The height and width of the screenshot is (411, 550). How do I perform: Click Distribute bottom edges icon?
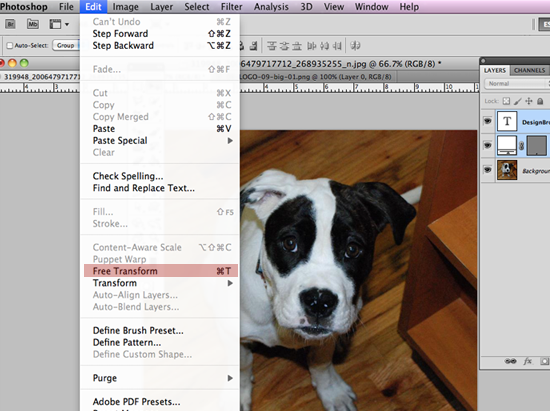pos(297,46)
